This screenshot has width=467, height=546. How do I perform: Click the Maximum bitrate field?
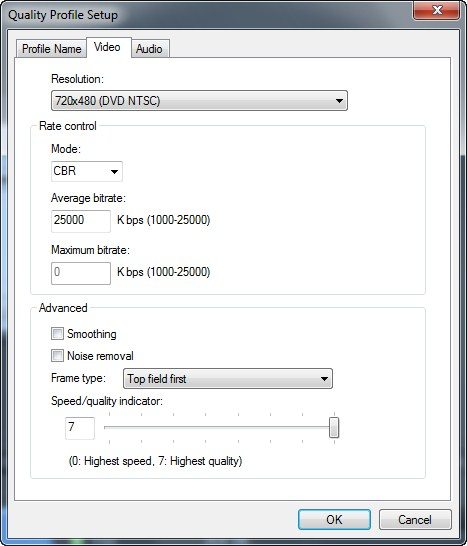[81, 273]
